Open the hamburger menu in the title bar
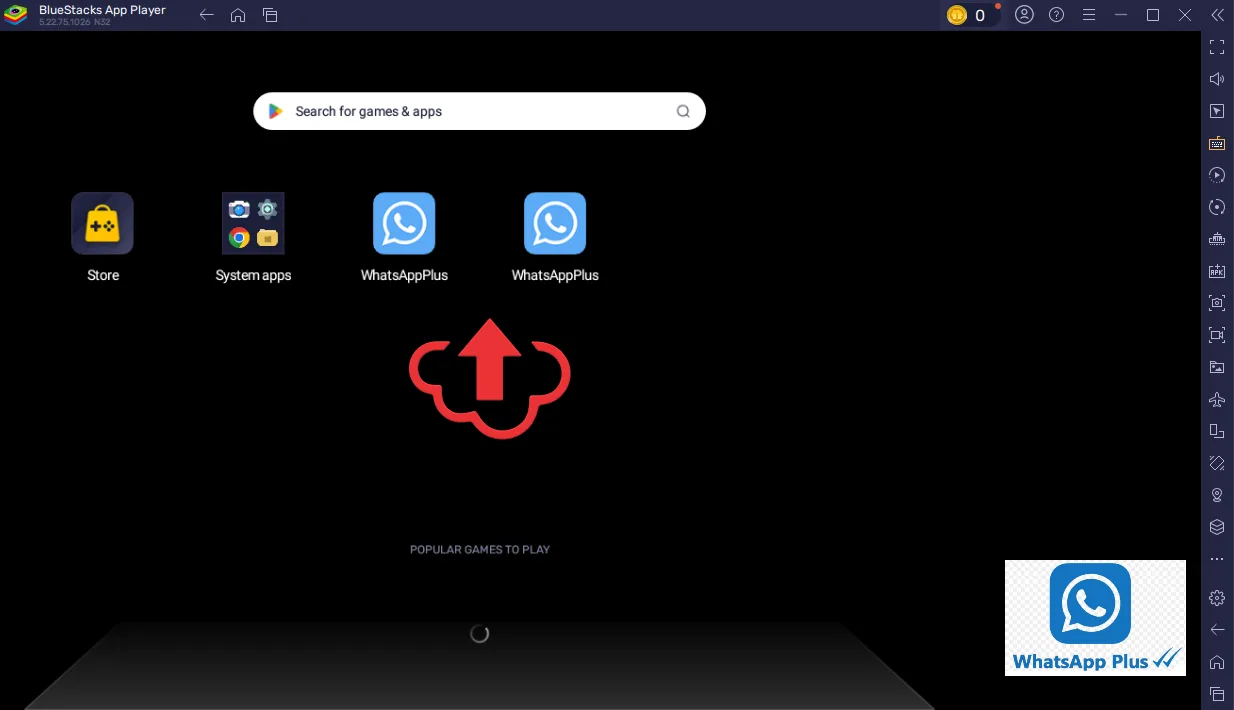 [x=1089, y=15]
